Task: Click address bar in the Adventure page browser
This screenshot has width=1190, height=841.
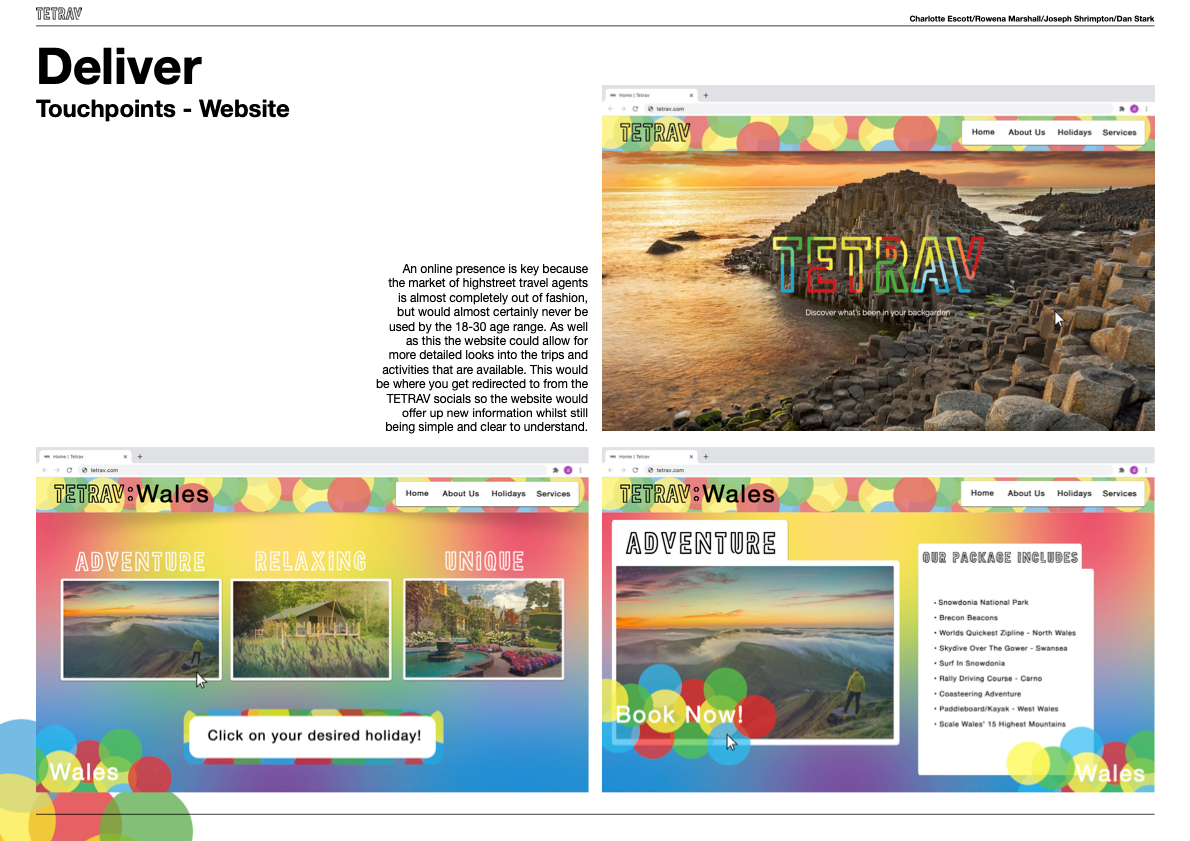Action: pos(878,471)
